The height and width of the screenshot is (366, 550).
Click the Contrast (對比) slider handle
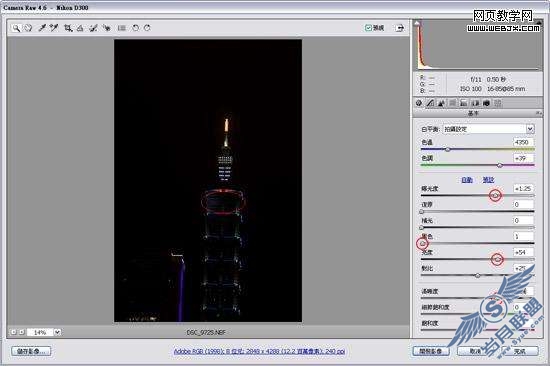(x=478, y=275)
